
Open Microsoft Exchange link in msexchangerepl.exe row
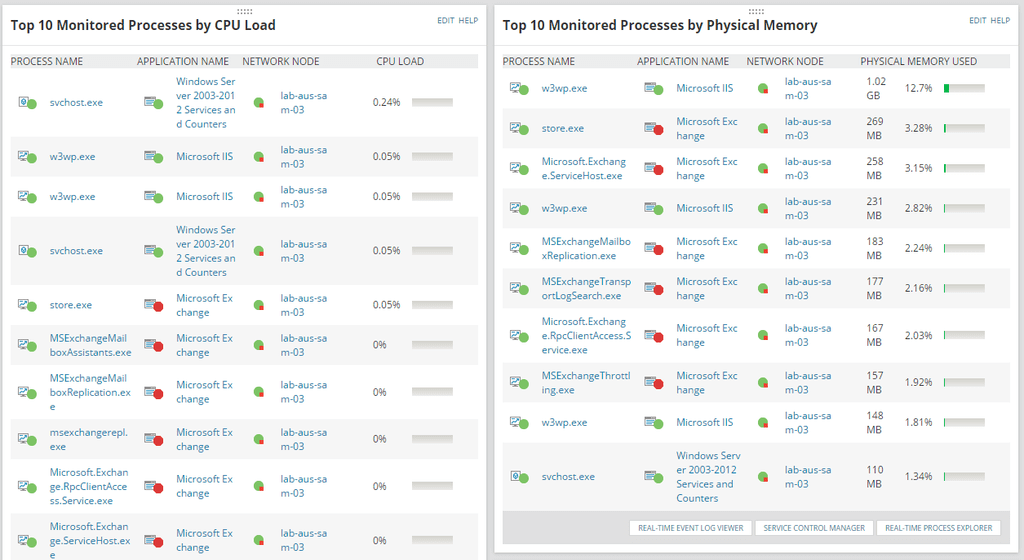[204, 439]
